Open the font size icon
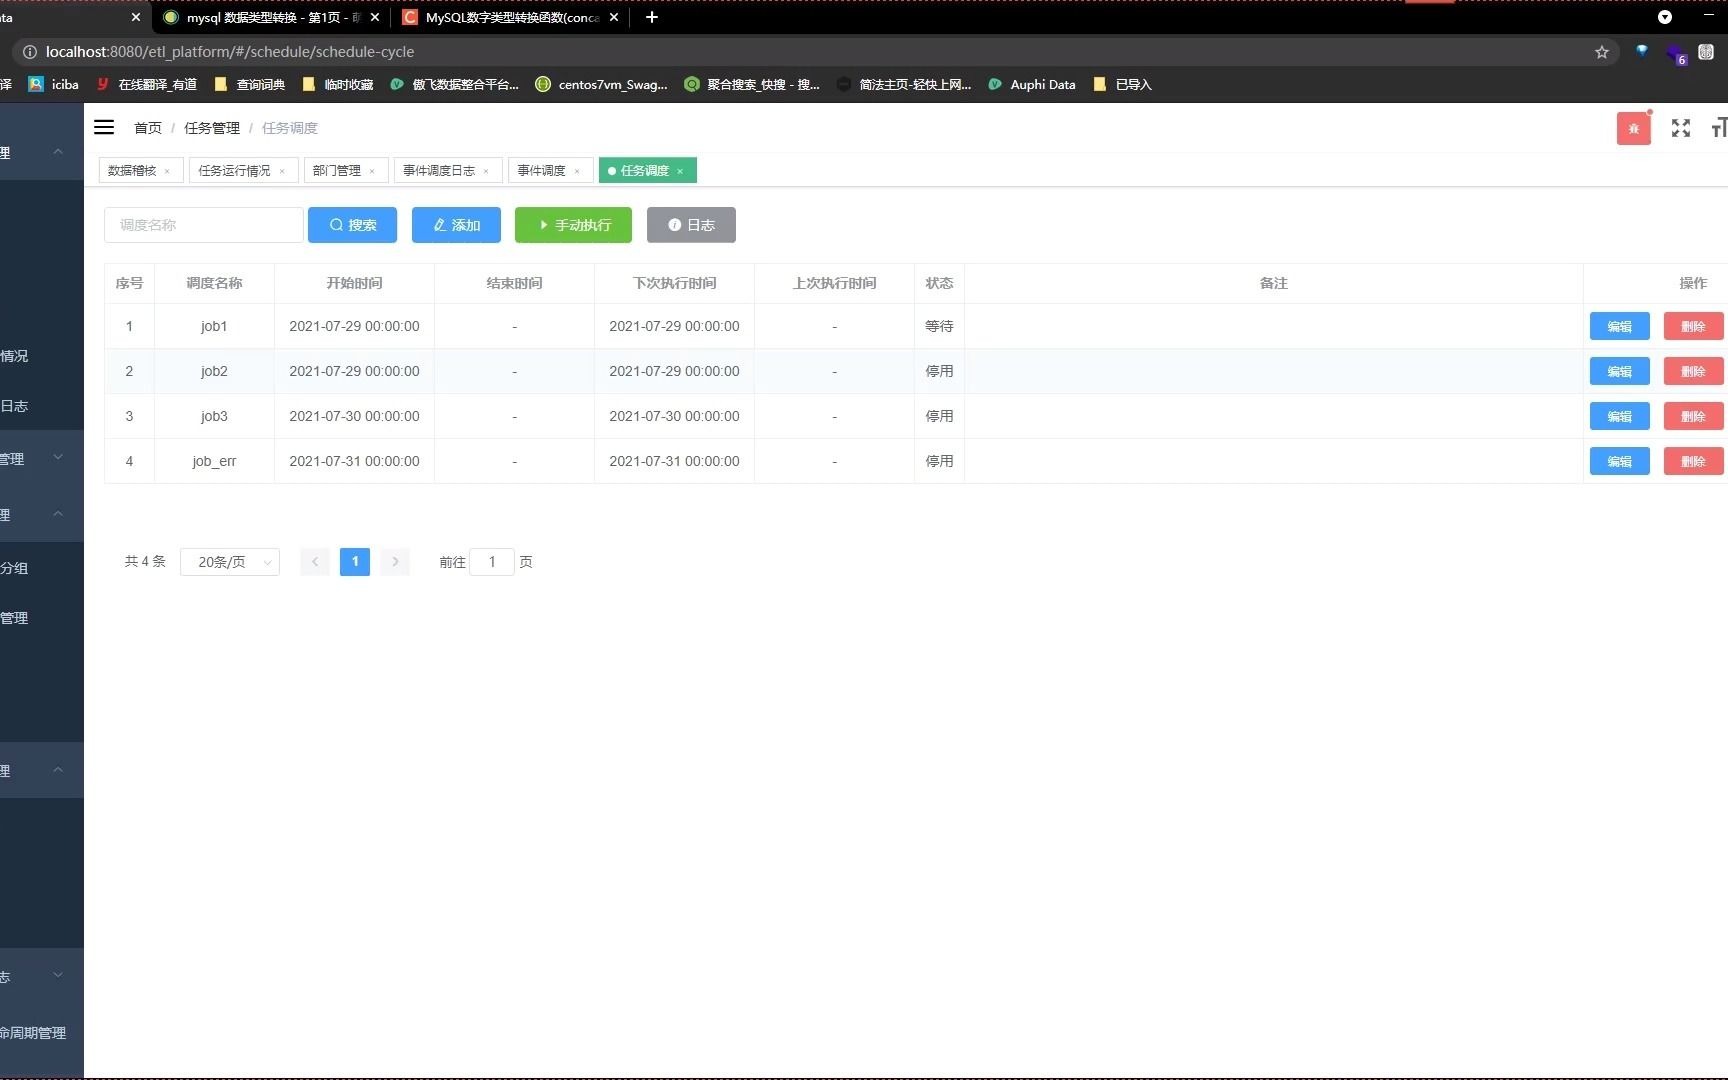Screen dimensions: 1728x1080 (x=1719, y=128)
